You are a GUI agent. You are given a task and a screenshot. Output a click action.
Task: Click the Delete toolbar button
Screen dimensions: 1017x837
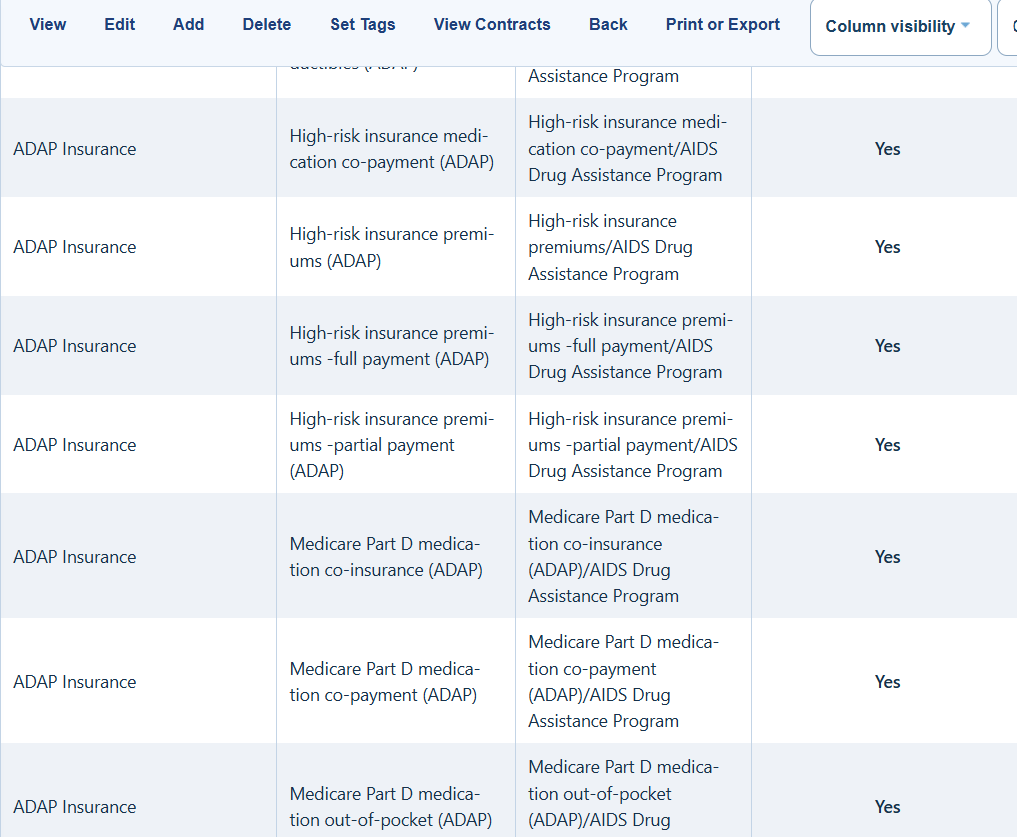coord(267,25)
